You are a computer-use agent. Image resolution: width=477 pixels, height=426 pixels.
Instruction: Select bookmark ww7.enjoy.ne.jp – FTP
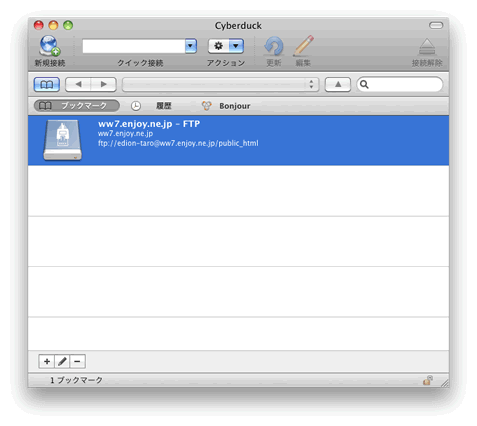(238, 140)
